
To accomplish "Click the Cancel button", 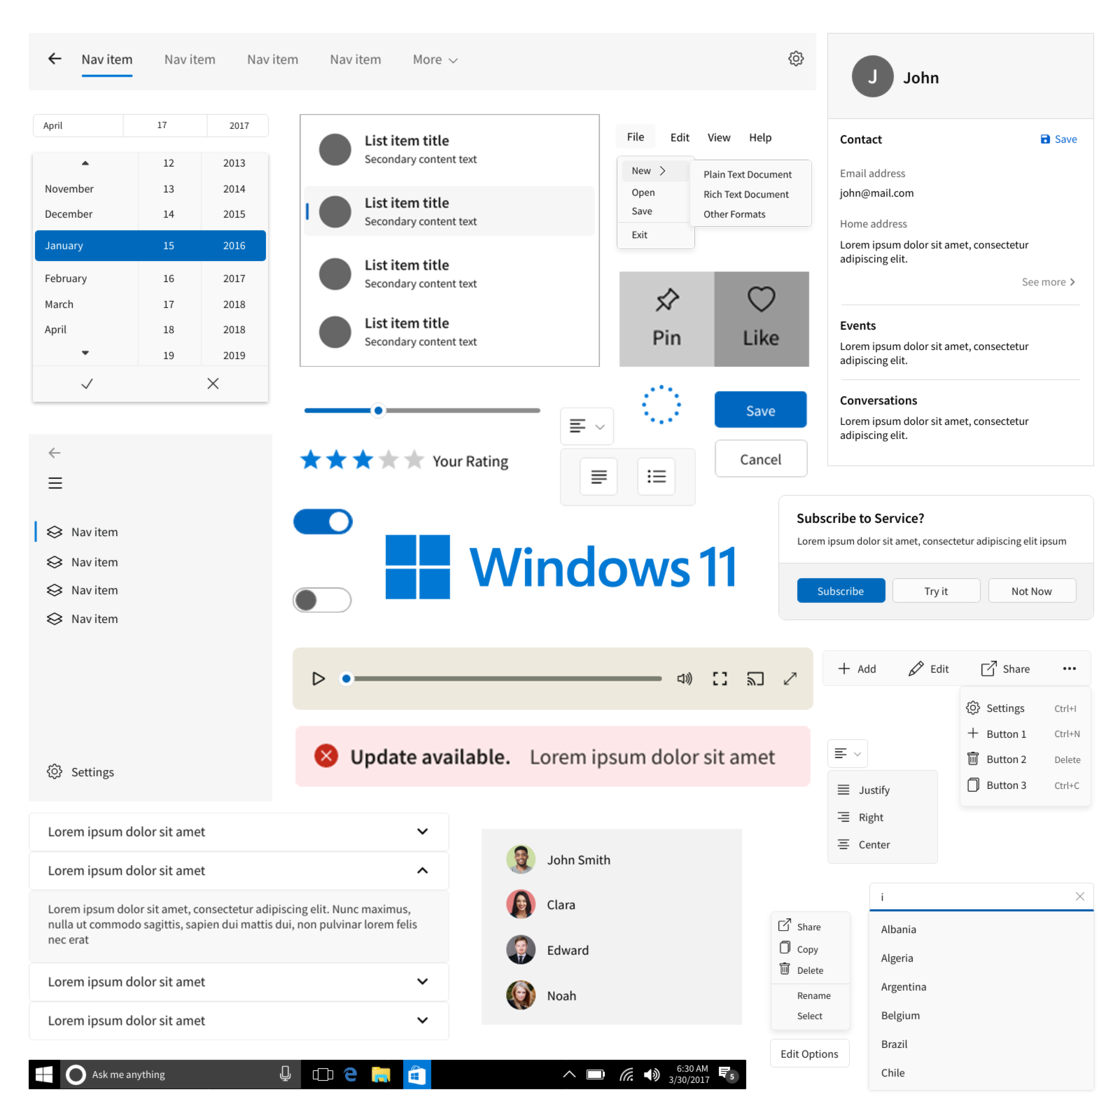I will [x=761, y=459].
